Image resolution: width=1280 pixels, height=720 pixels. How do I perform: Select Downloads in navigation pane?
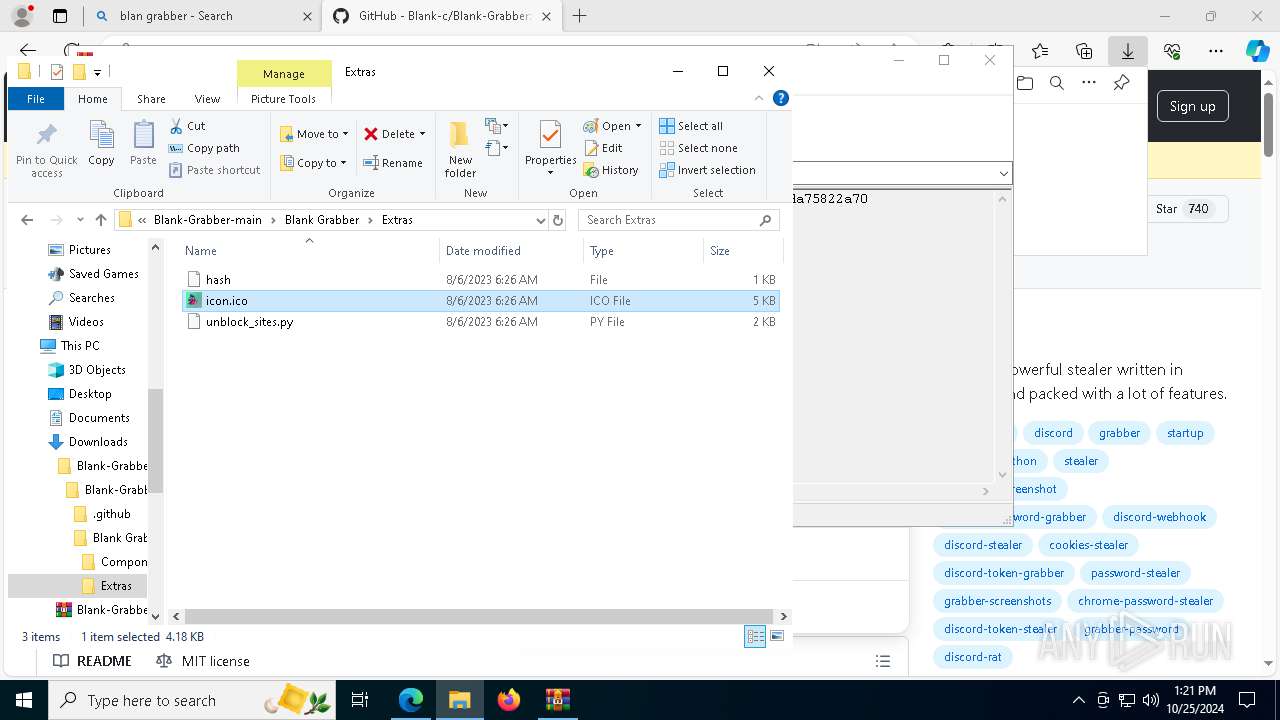pos(97,442)
